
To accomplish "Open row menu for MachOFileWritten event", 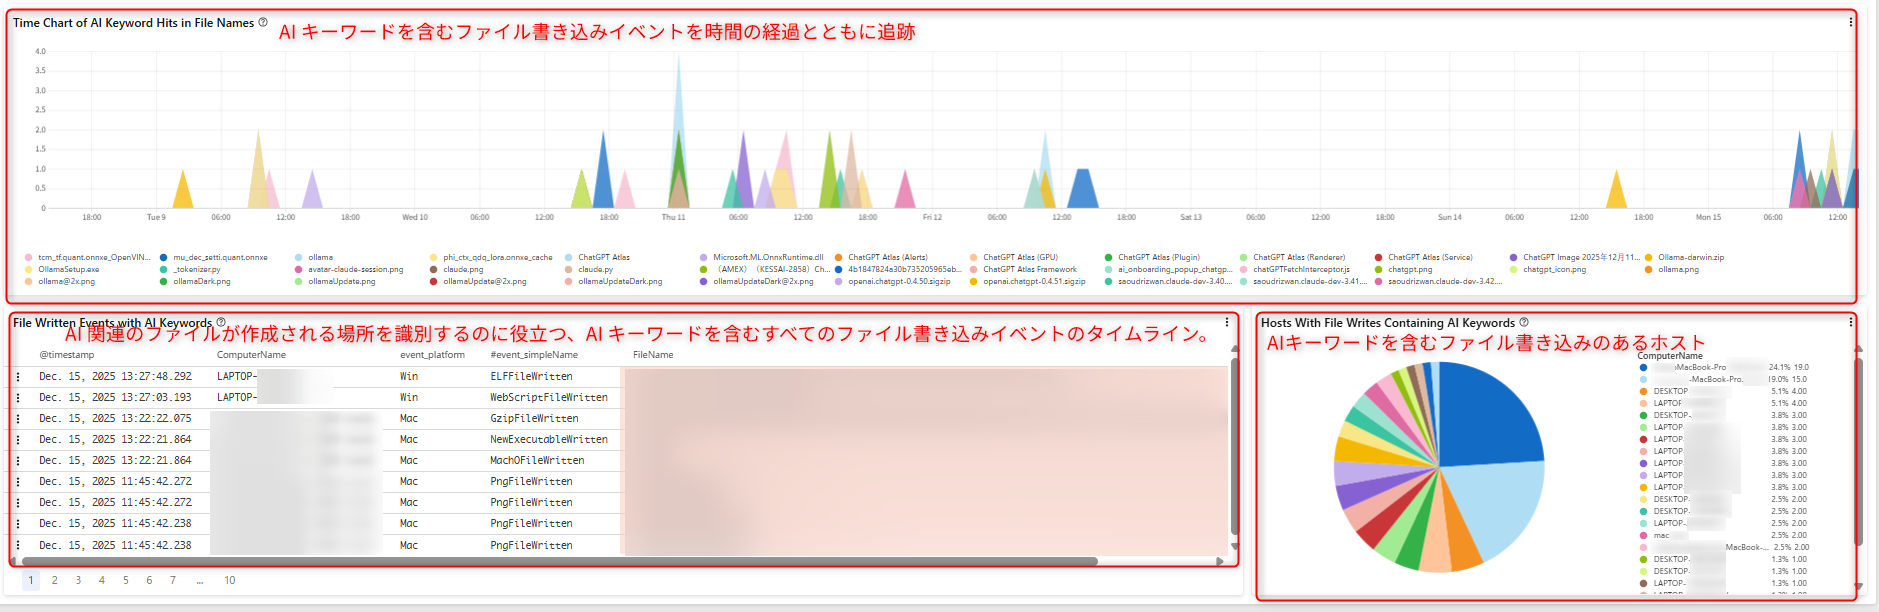I will point(18,461).
